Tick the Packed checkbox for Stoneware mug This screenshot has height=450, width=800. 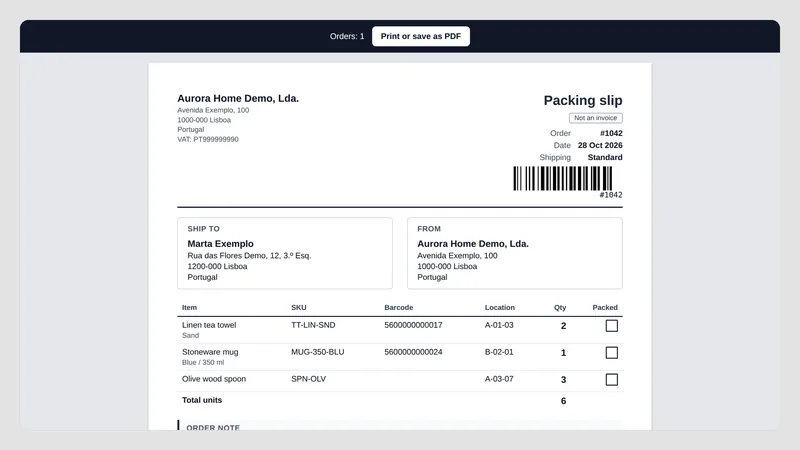tap(611, 353)
